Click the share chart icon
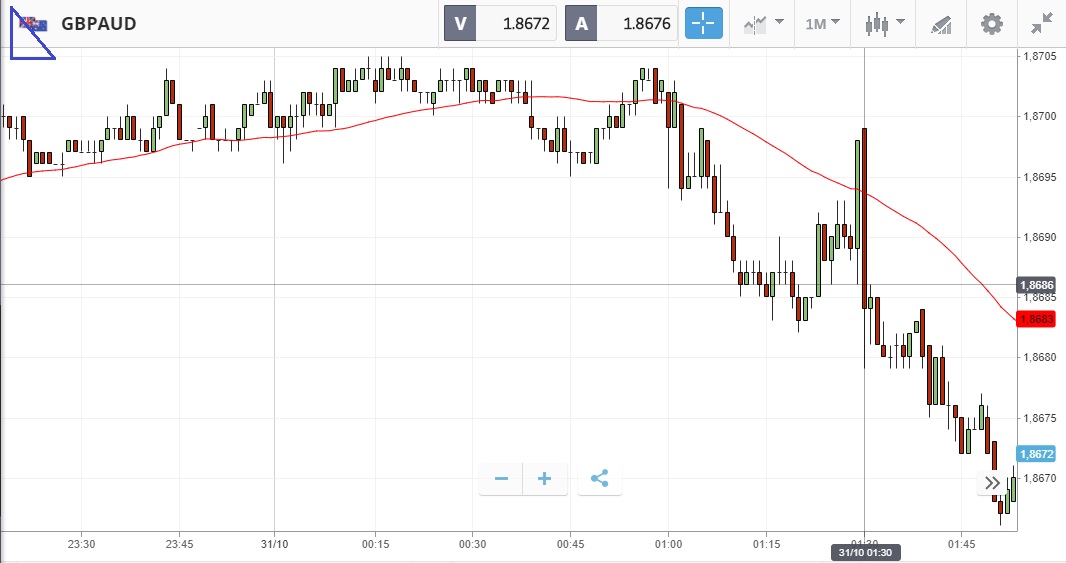This screenshot has height=563, width=1066. click(x=599, y=479)
